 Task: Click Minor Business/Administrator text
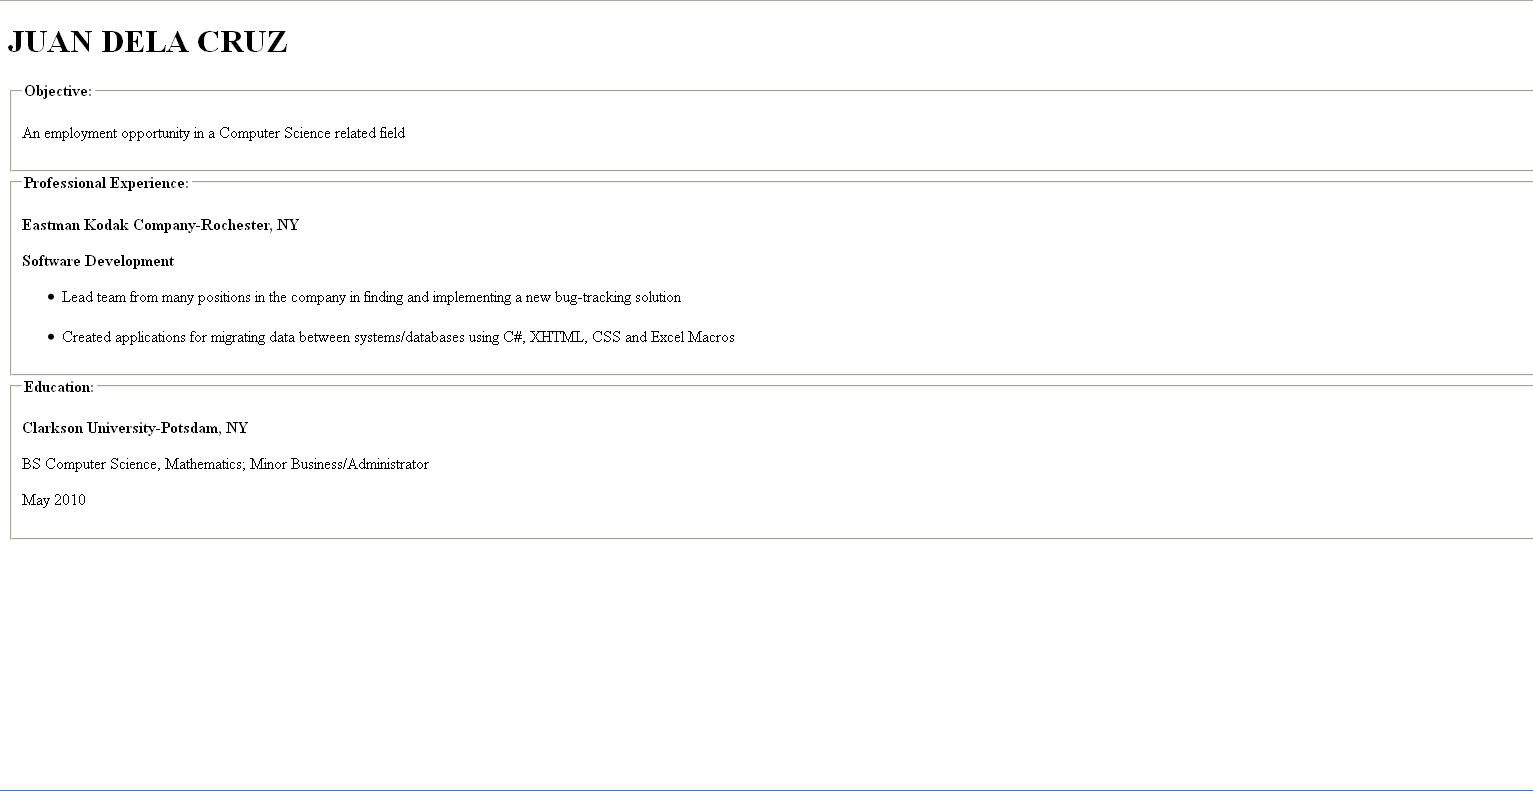click(x=339, y=464)
